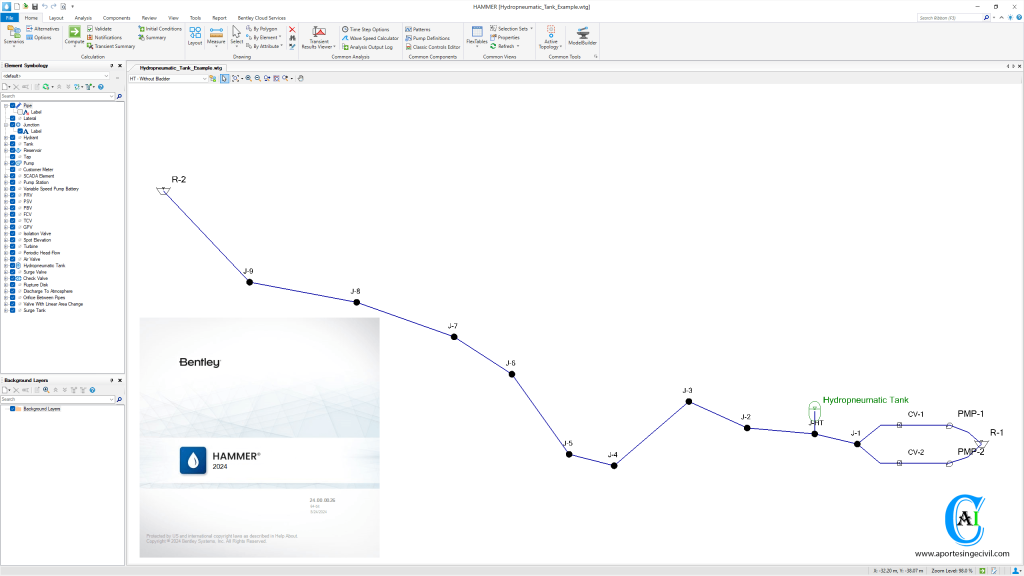
Task: Uncheck the Pipe element symbology checkbox
Action: click(x=13, y=105)
